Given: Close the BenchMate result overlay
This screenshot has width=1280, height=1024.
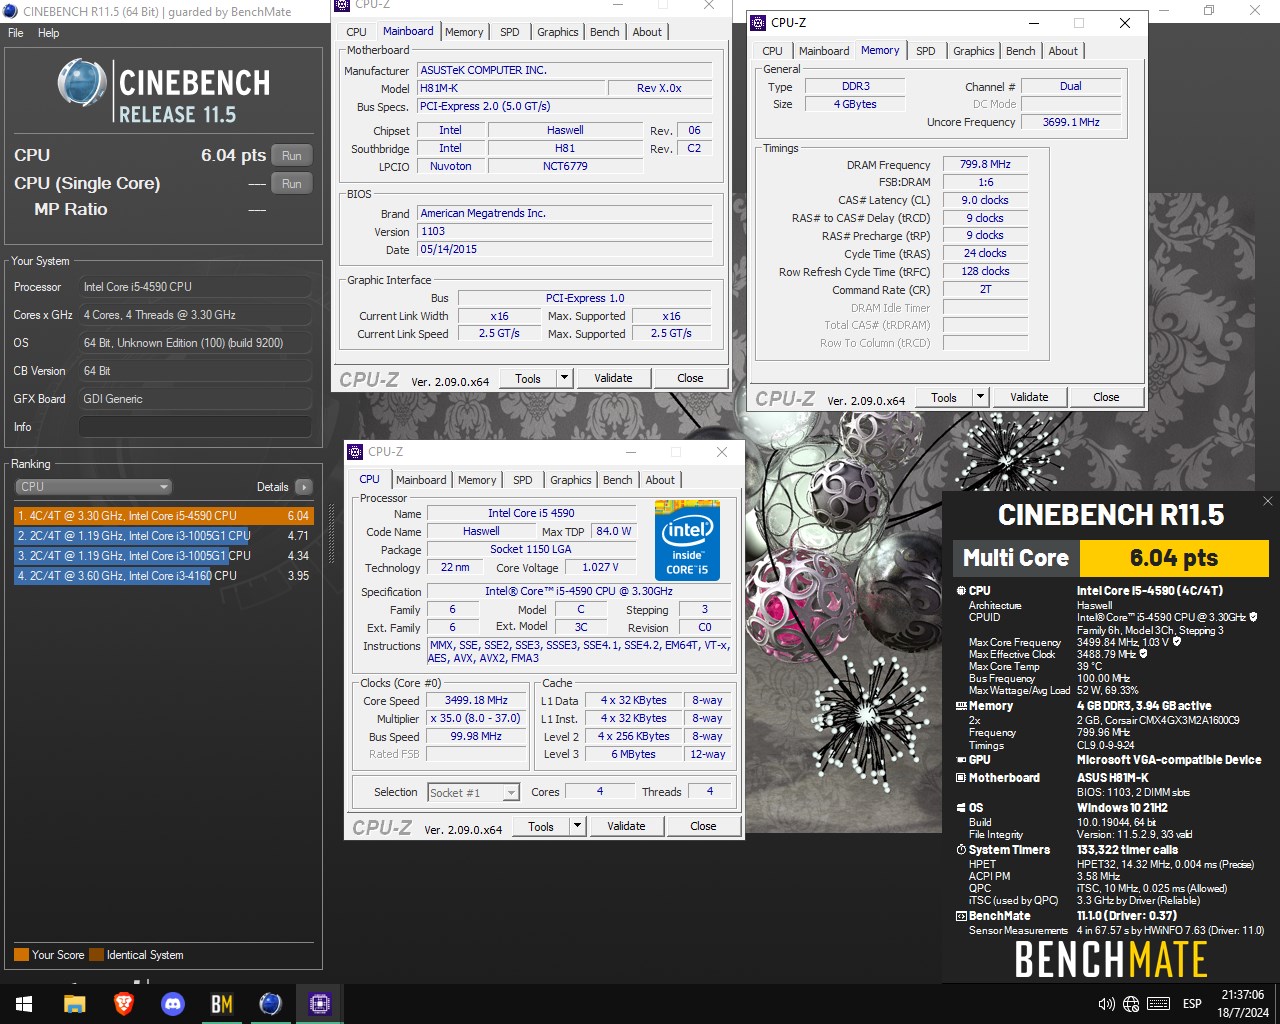Looking at the screenshot, I should 1267,501.
